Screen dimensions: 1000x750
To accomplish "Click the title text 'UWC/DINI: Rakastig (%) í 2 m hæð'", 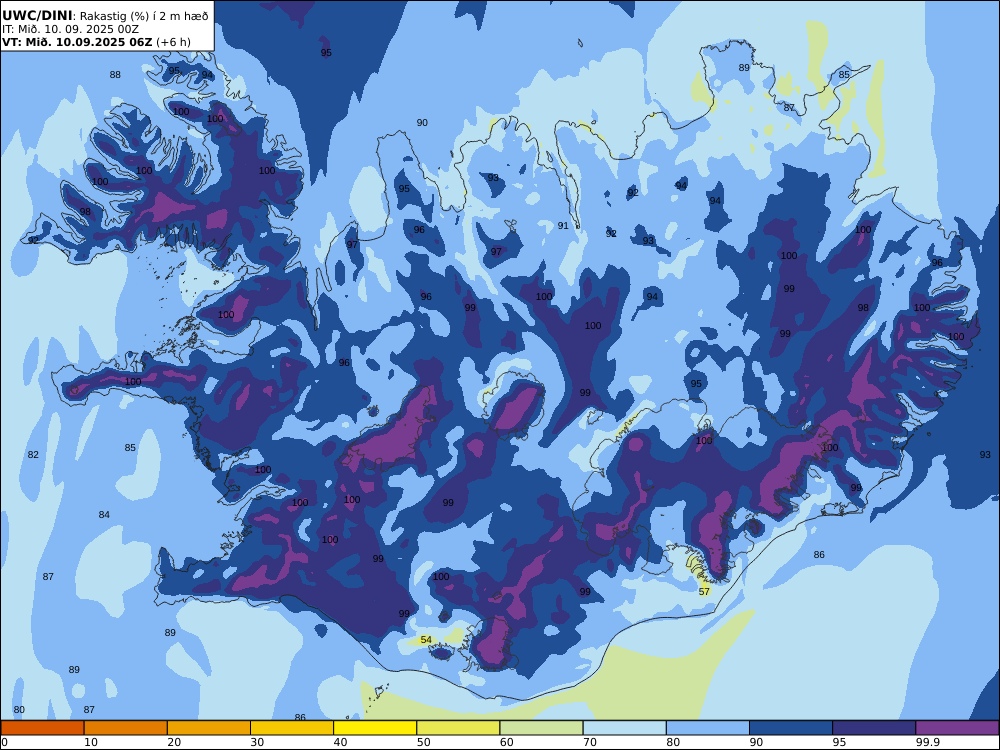I will (105, 16).
